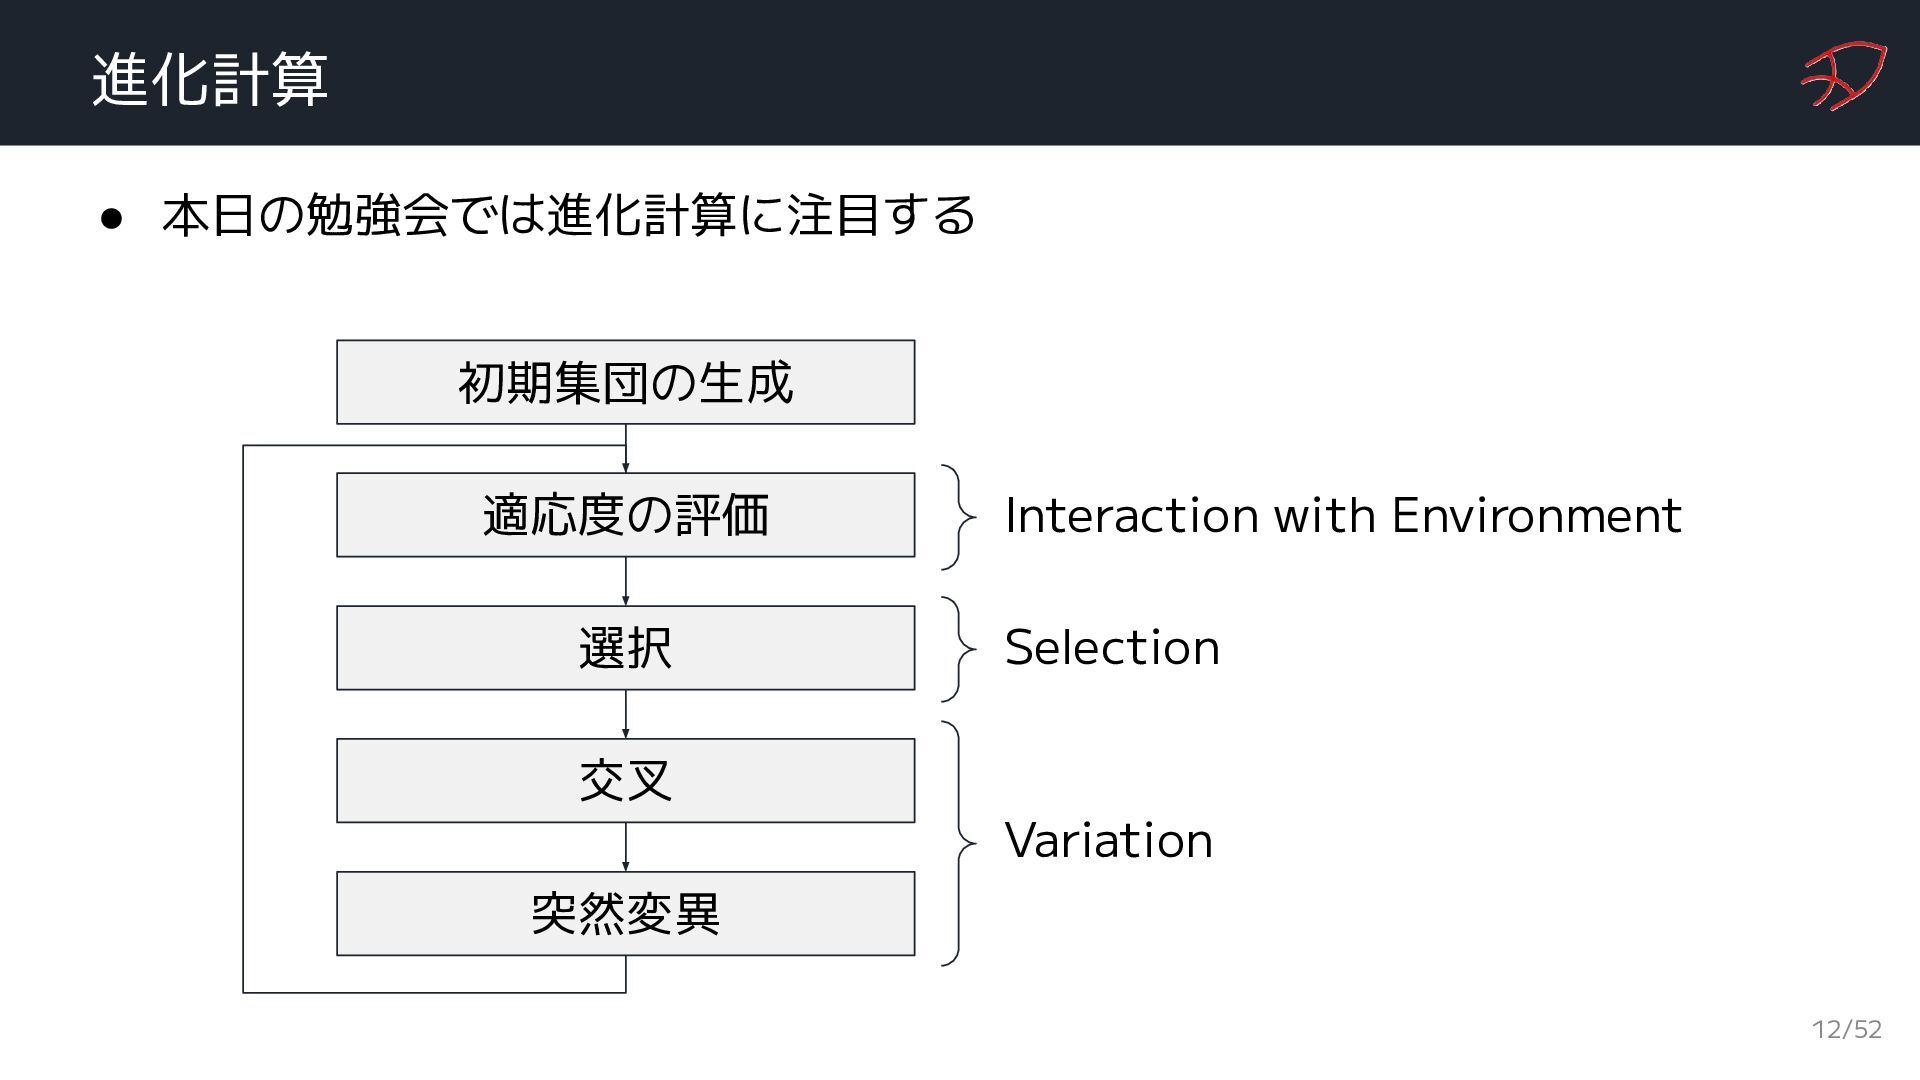Click the arrow between 交叉 and 突然変異
The image size is (1920, 1080).
[626, 847]
